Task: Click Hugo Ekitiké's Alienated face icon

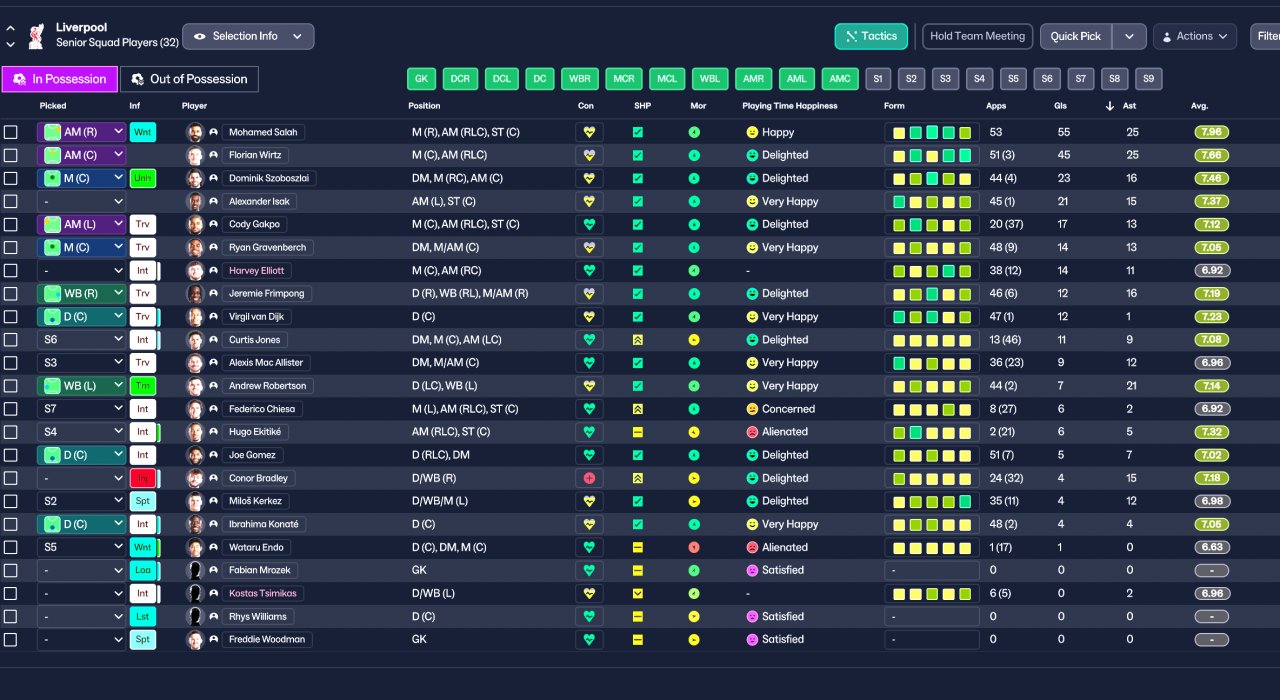Action: 752,432
